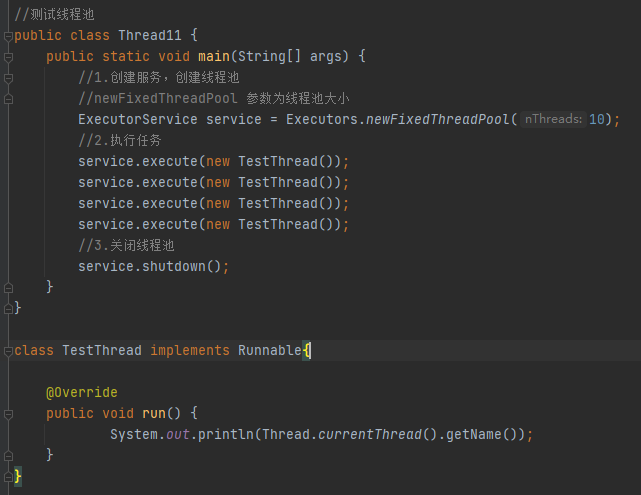Click the Thread11 class name
641x495 pixels.
150,36
